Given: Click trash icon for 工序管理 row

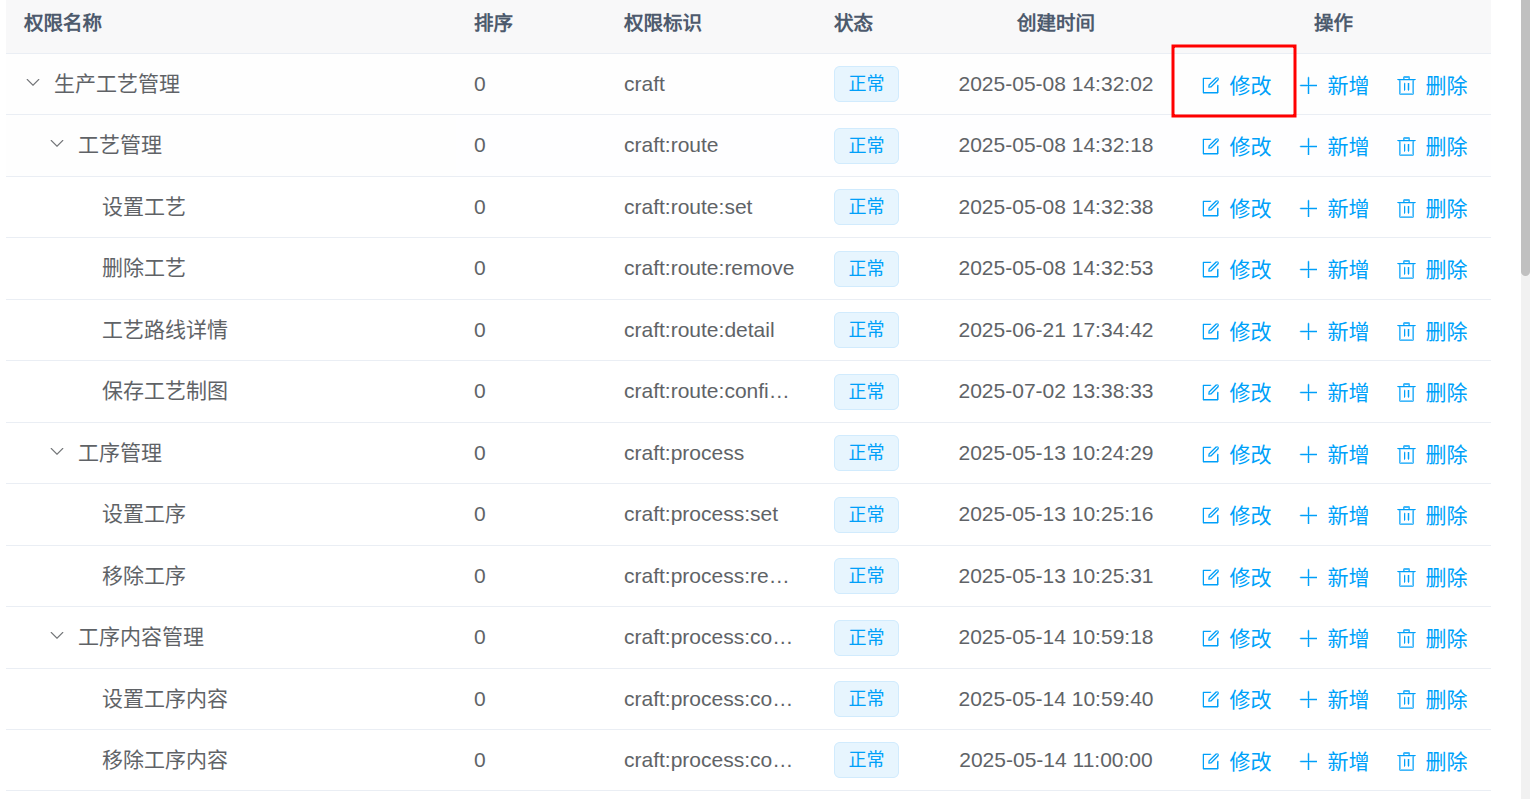Looking at the screenshot, I should tap(1406, 455).
